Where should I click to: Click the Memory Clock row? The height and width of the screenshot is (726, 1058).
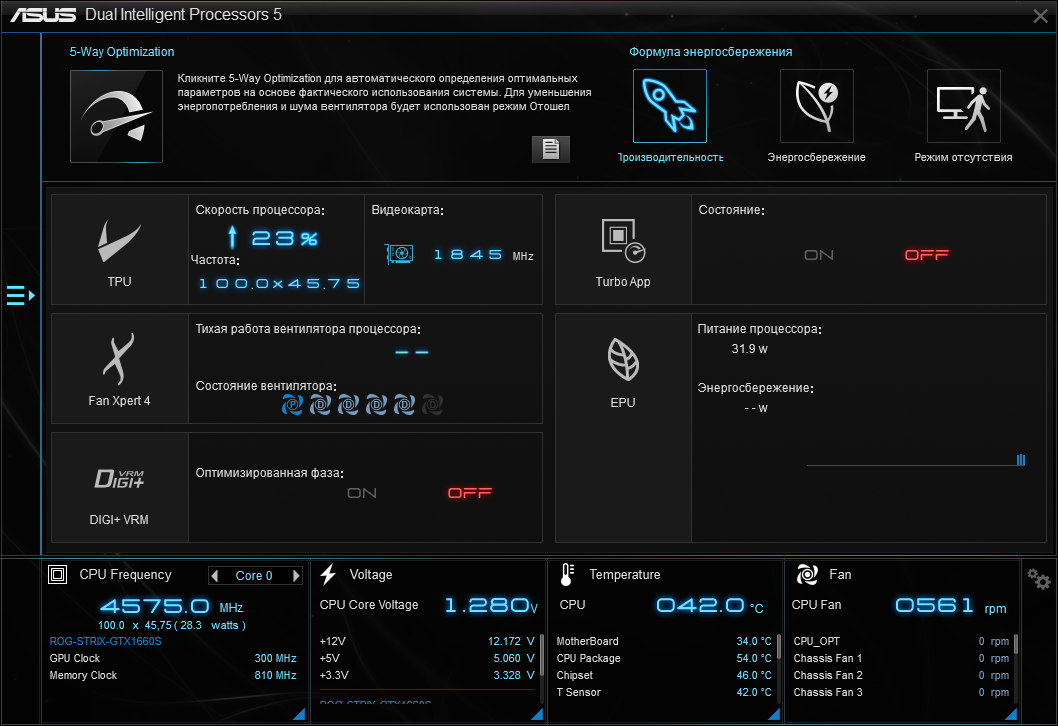(173, 675)
